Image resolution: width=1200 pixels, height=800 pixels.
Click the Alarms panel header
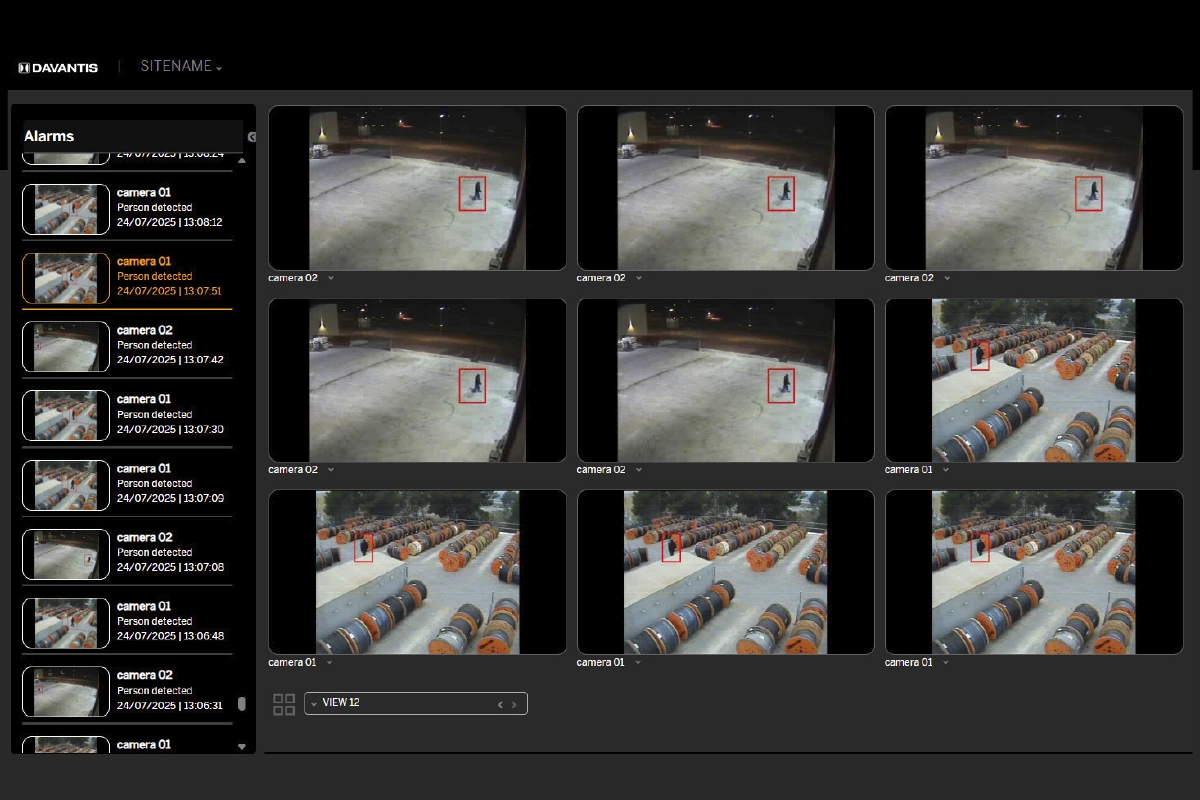click(x=132, y=136)
